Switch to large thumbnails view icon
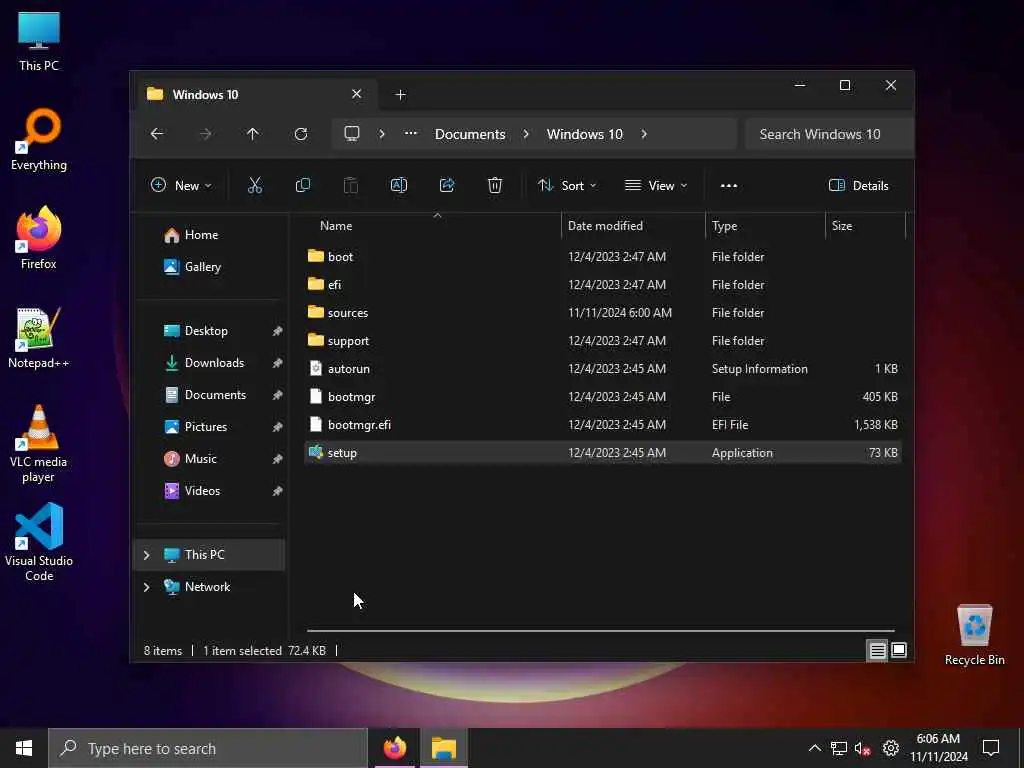Viewport: 1024px width, 768px height. [899, 650]
